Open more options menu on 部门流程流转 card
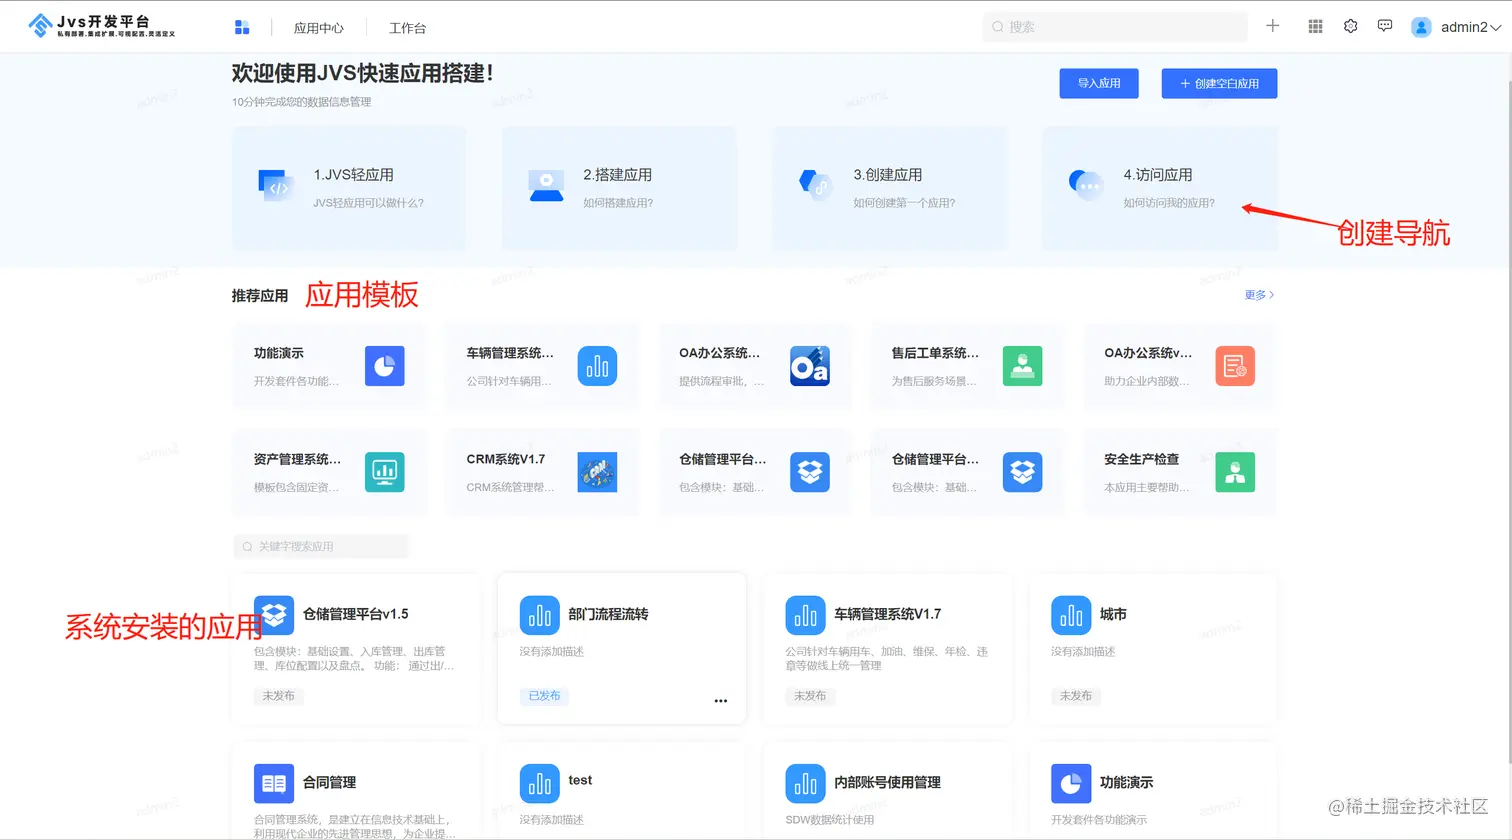1512x840 pixels. [721, 701]
